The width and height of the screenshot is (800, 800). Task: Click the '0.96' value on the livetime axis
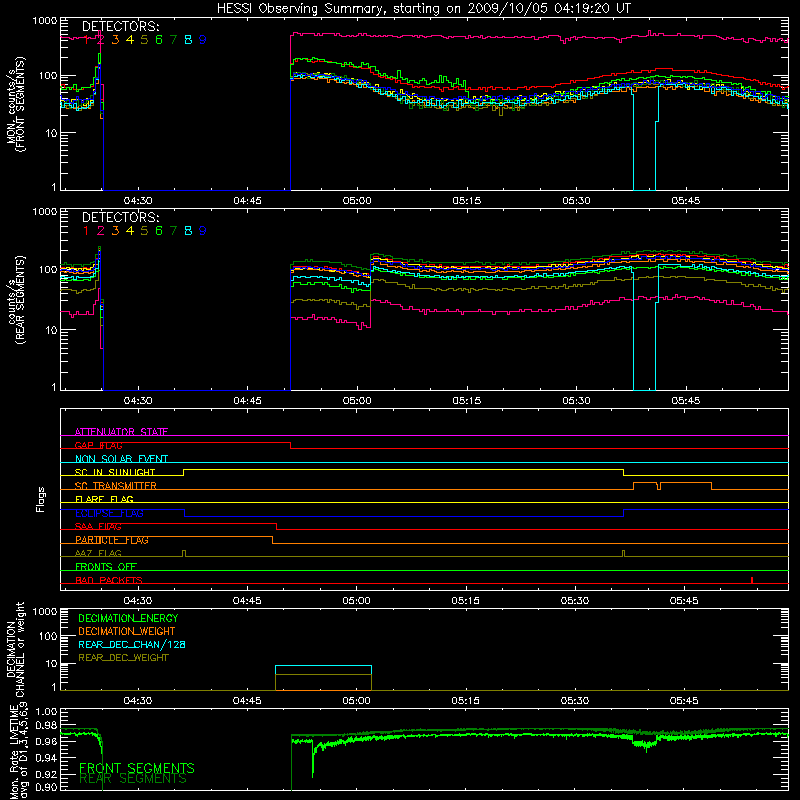tap(46, 742)
